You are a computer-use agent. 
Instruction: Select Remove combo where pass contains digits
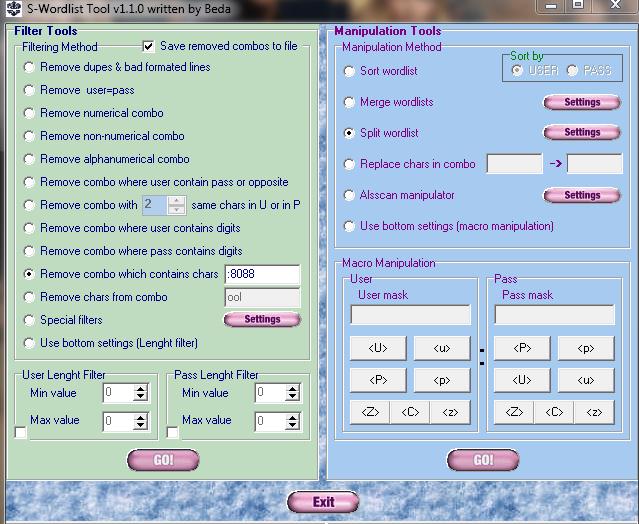29,251
